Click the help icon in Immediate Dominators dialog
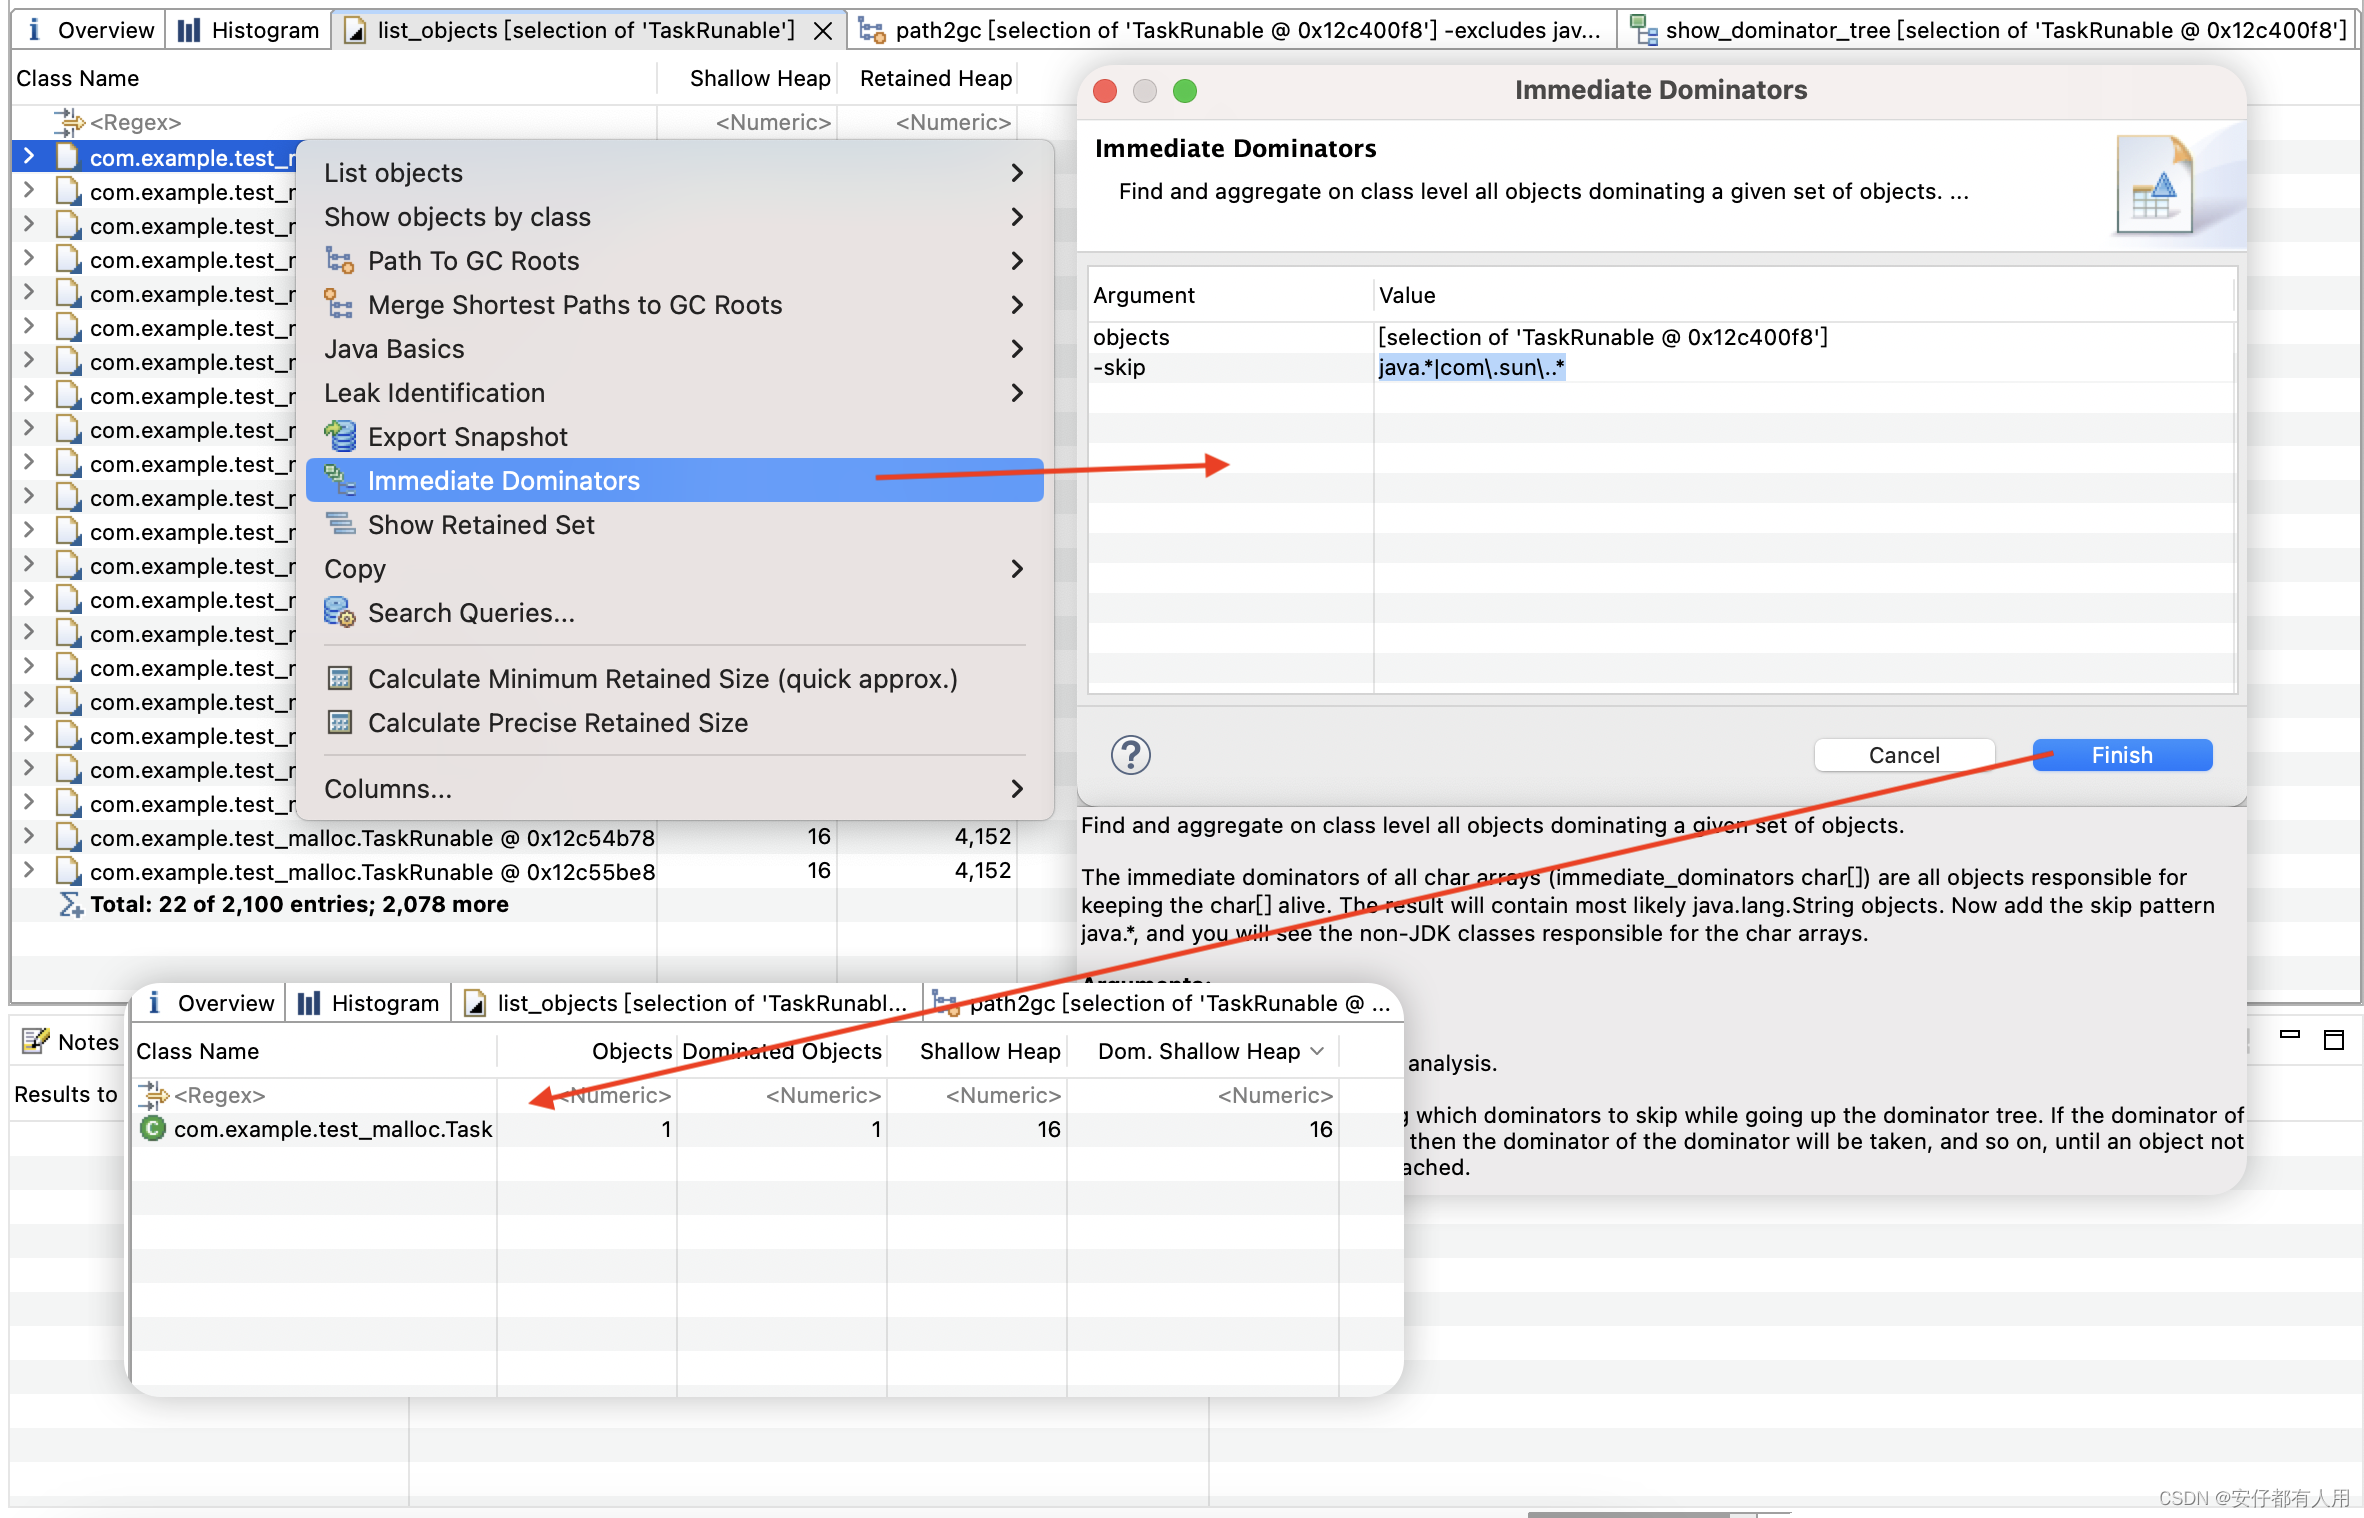This screenshot has height=1518, width=2364. point(1130,753)
